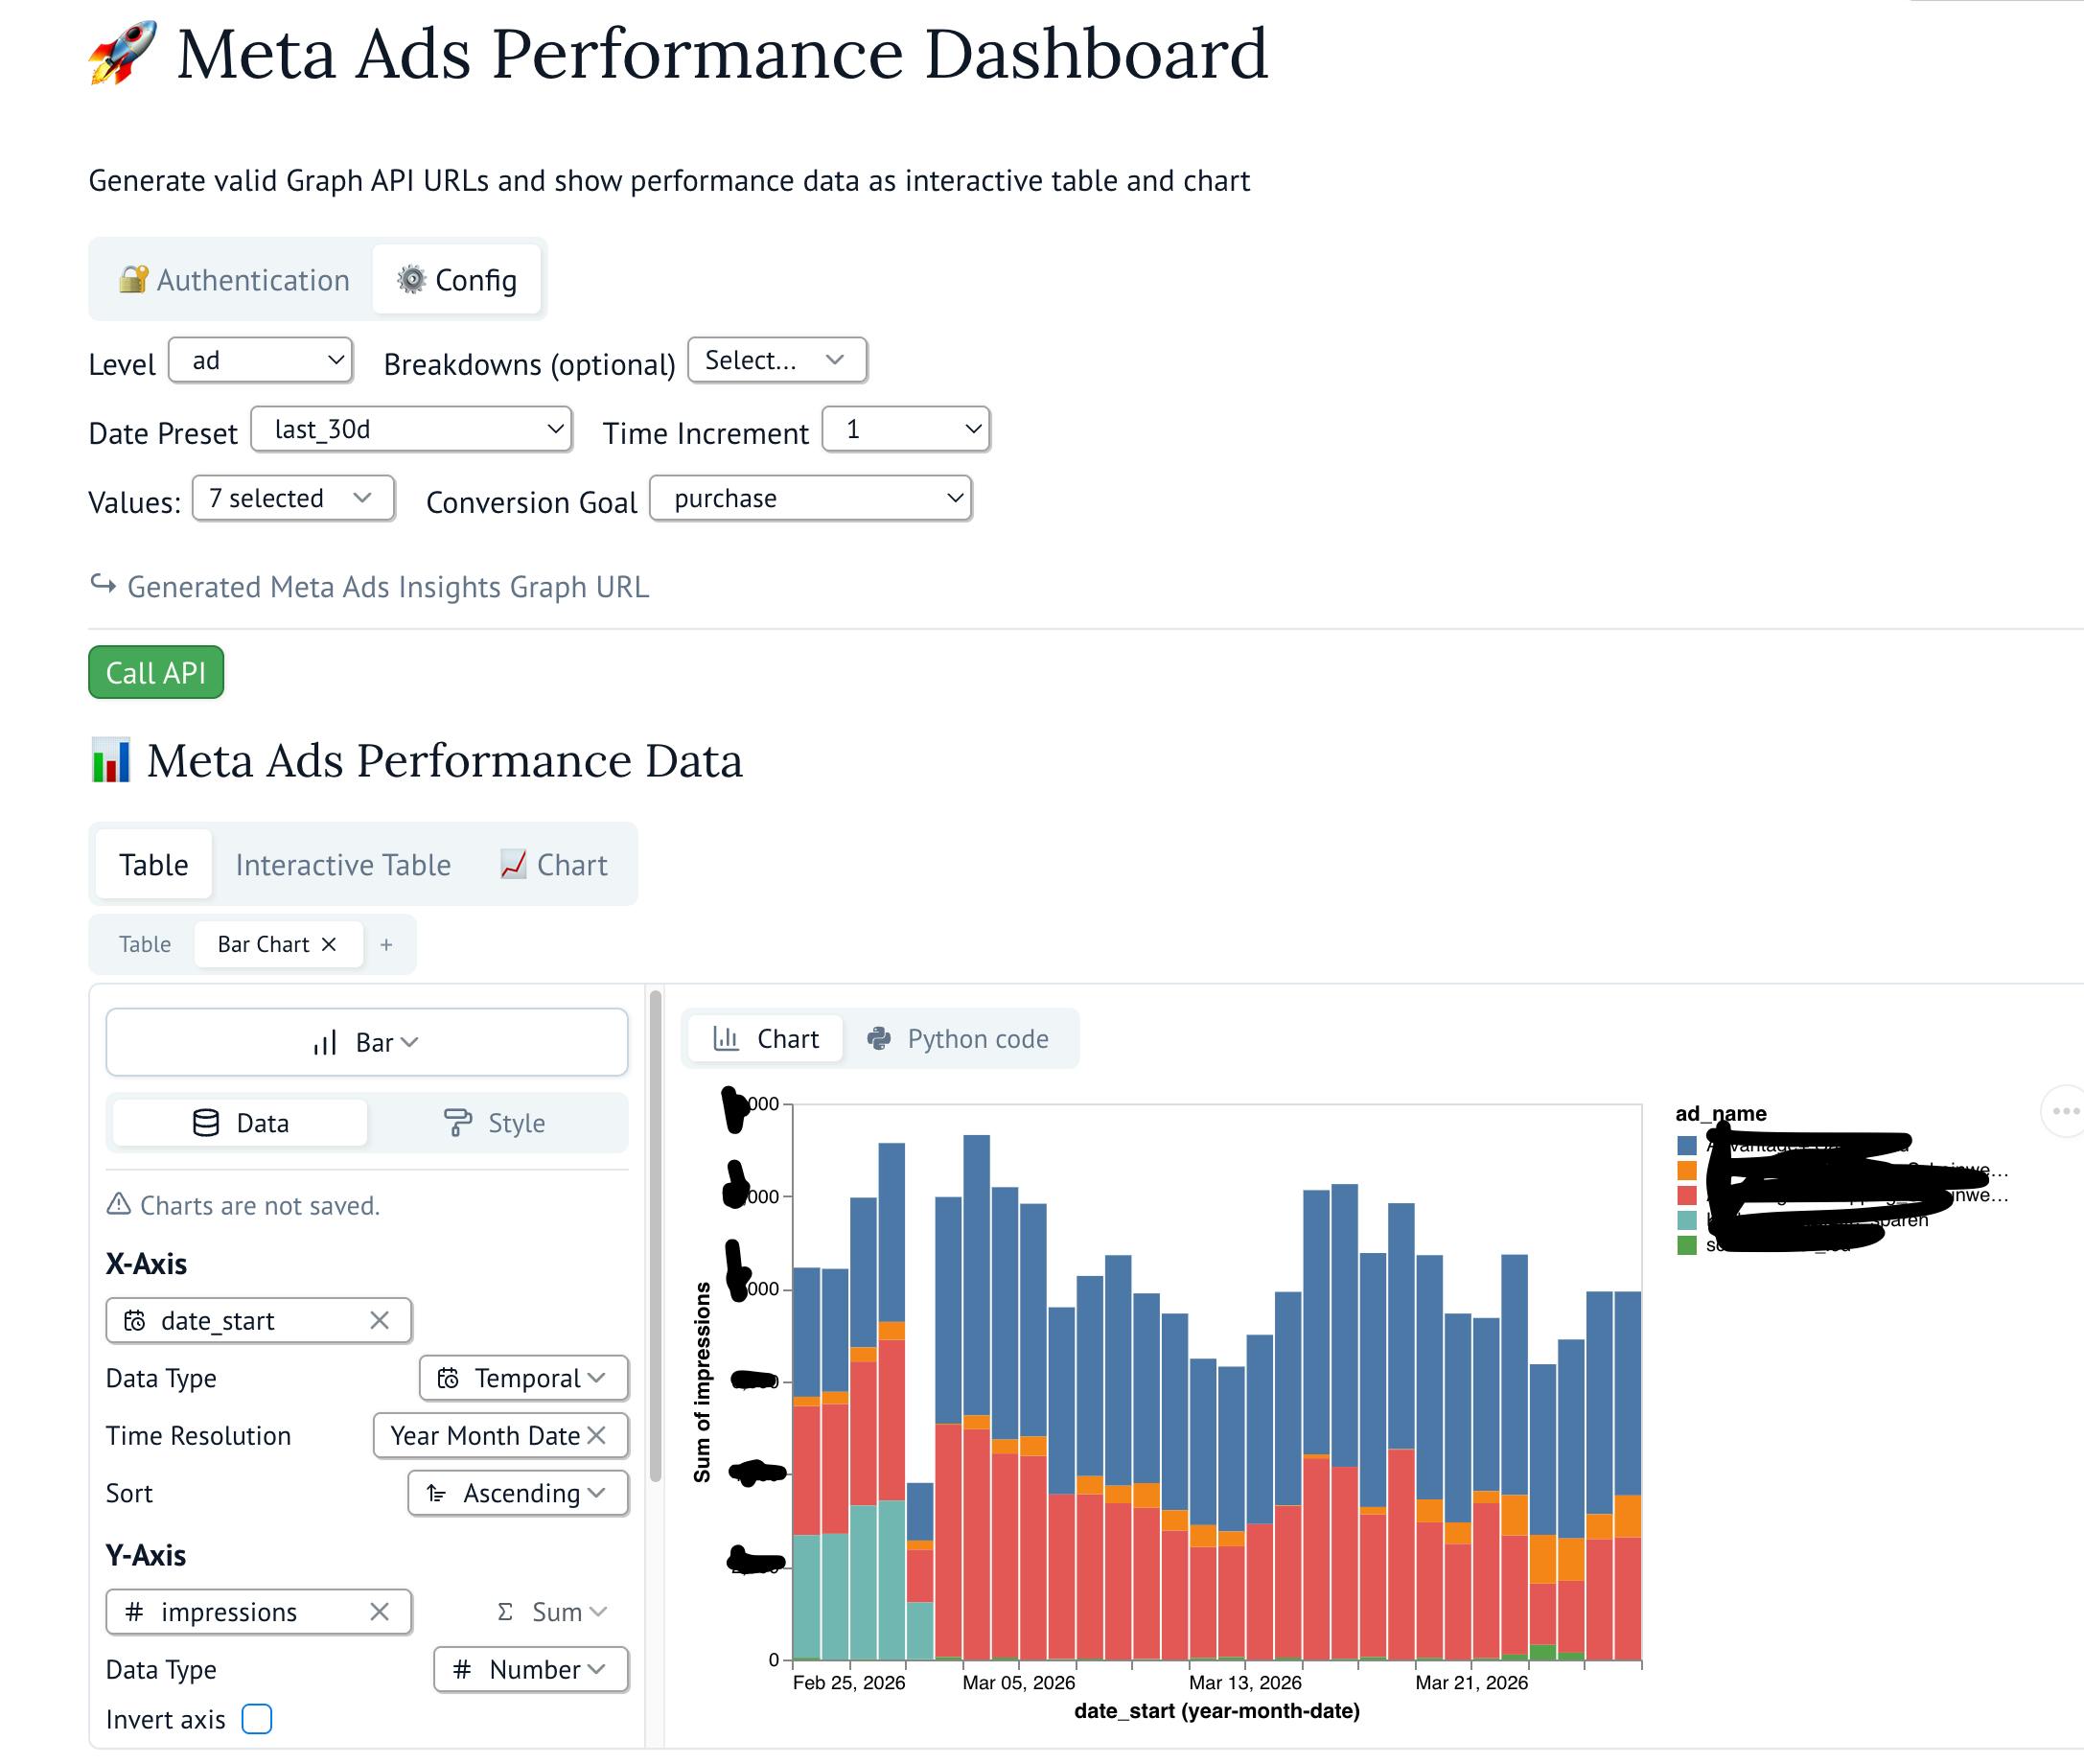Open the Values 7 selected dropdown

pos(293,498)
